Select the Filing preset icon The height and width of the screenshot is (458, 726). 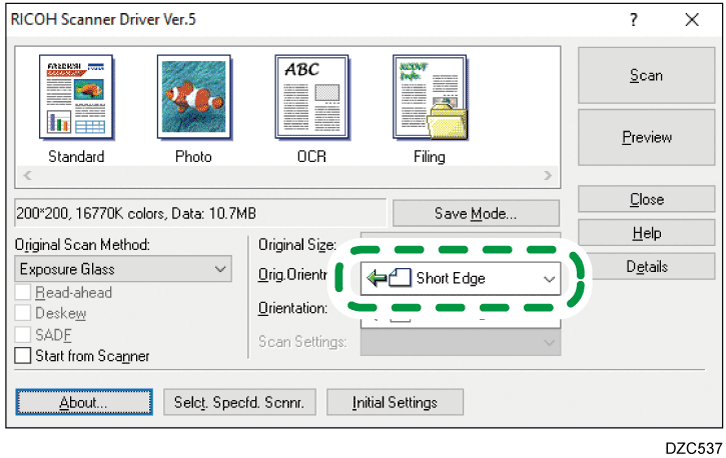(429, 98)
